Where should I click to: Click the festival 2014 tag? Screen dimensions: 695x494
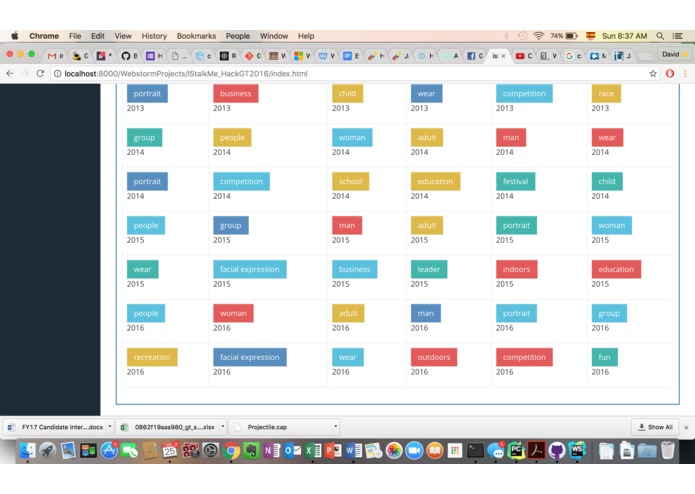(515, 181)
